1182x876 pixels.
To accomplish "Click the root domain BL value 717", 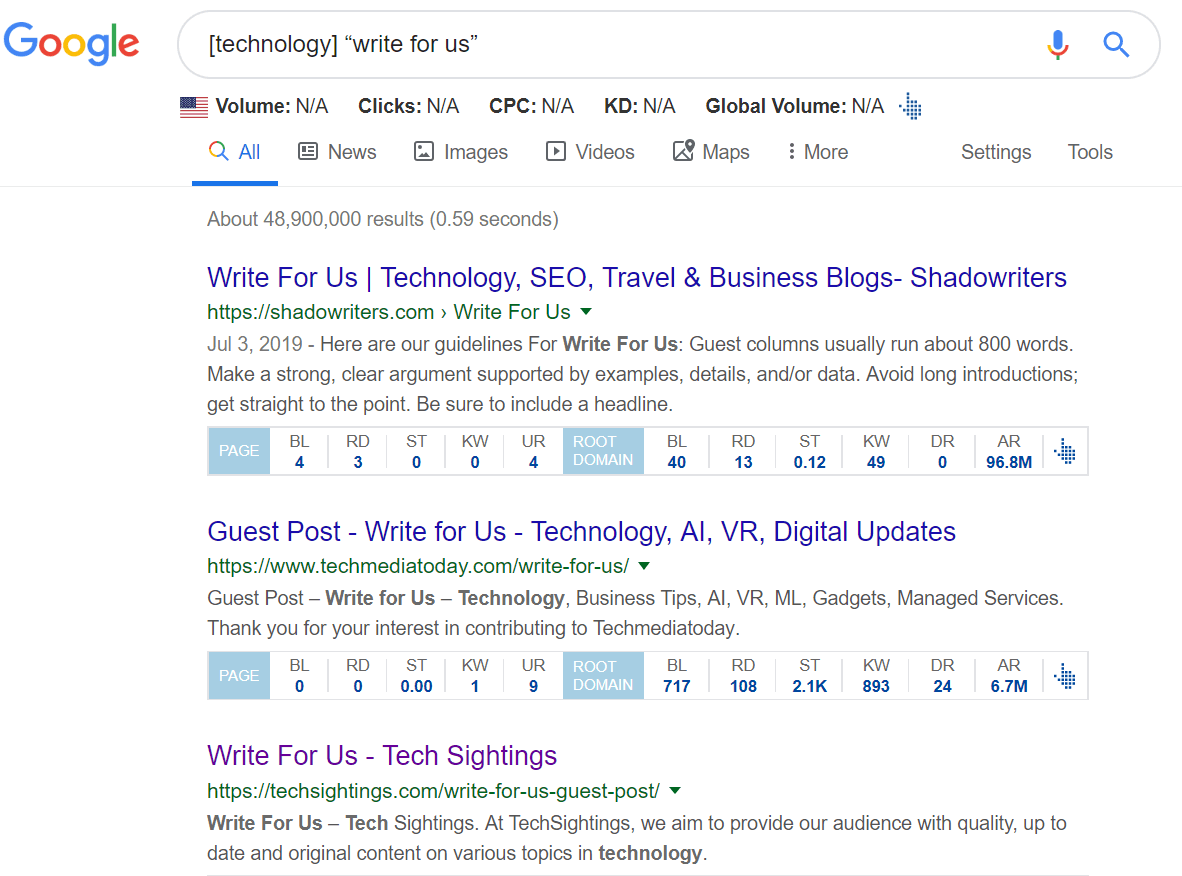I will (x=677, y=686).
